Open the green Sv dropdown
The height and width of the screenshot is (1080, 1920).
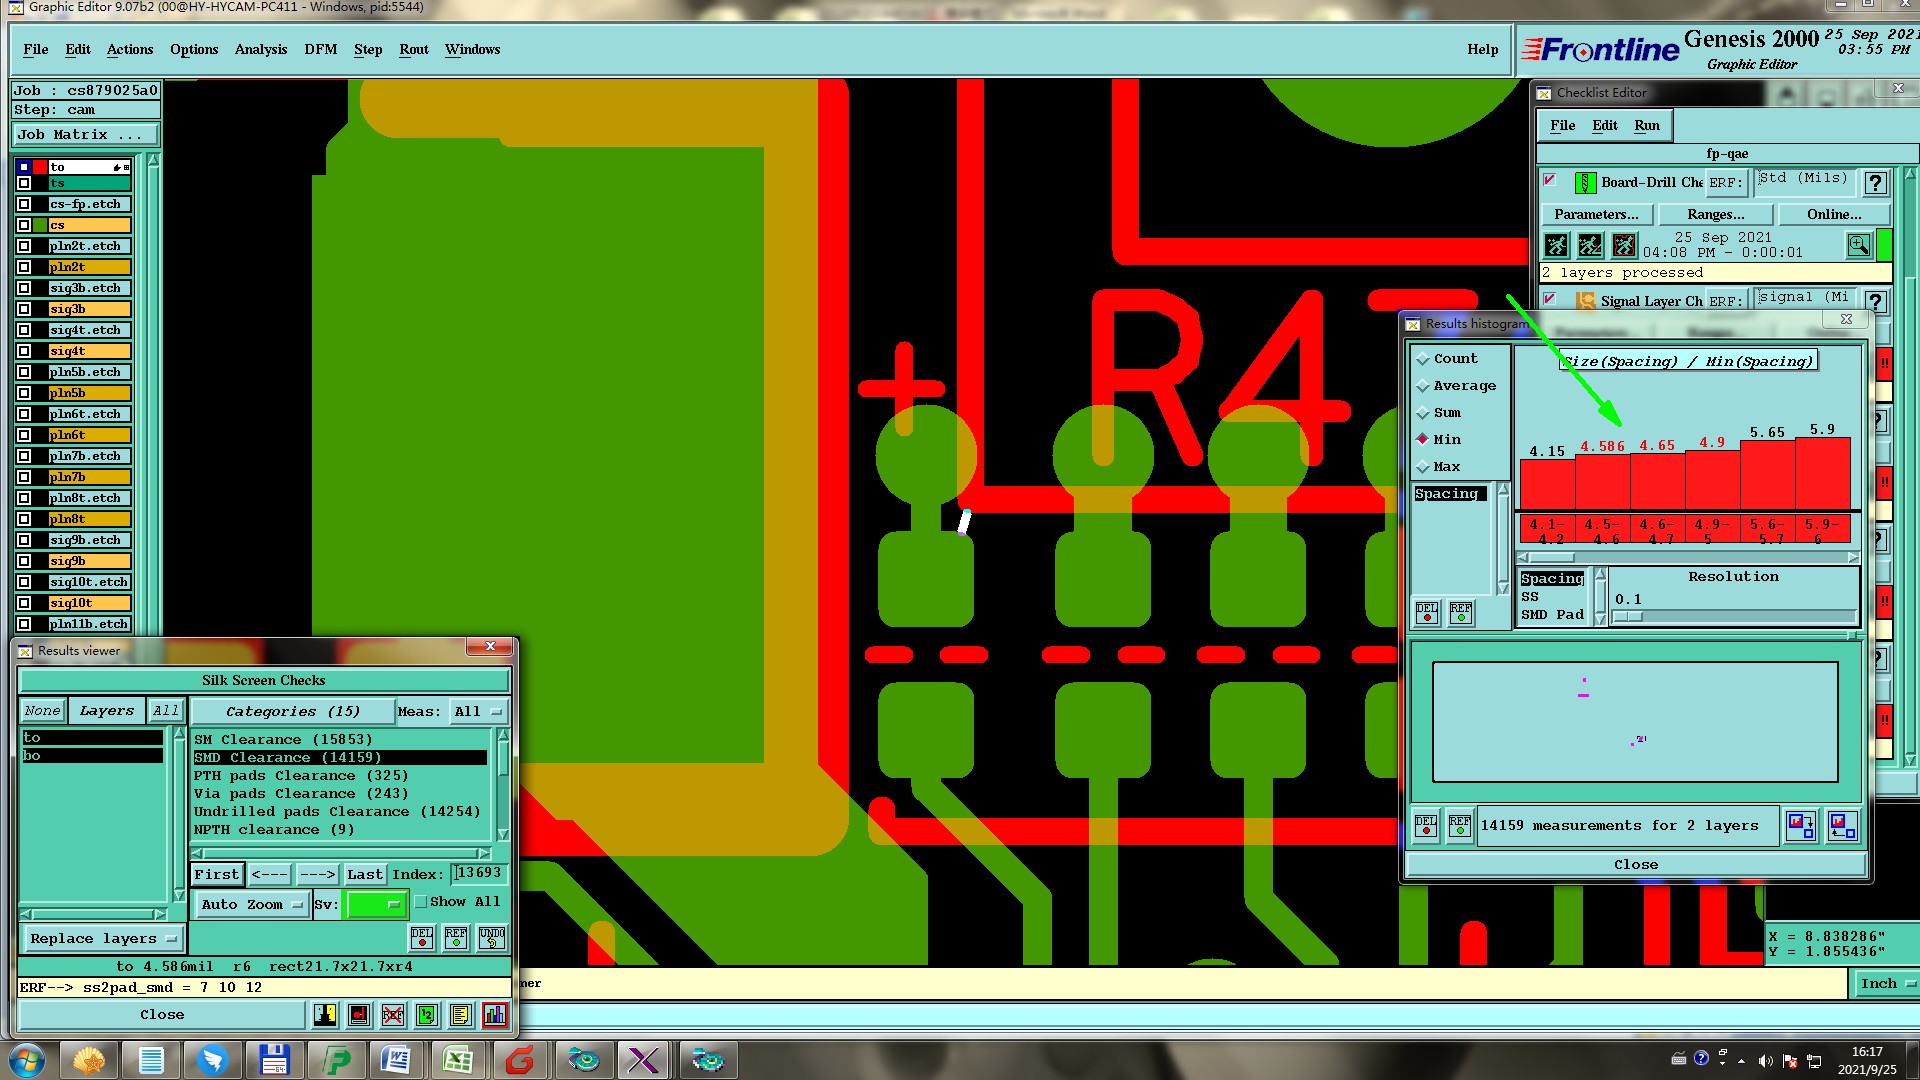376,905
